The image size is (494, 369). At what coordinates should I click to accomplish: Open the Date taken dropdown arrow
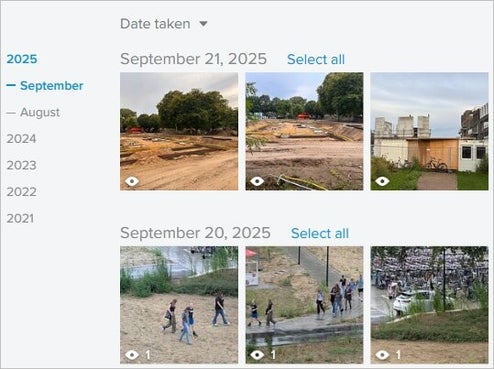[203, 24]
